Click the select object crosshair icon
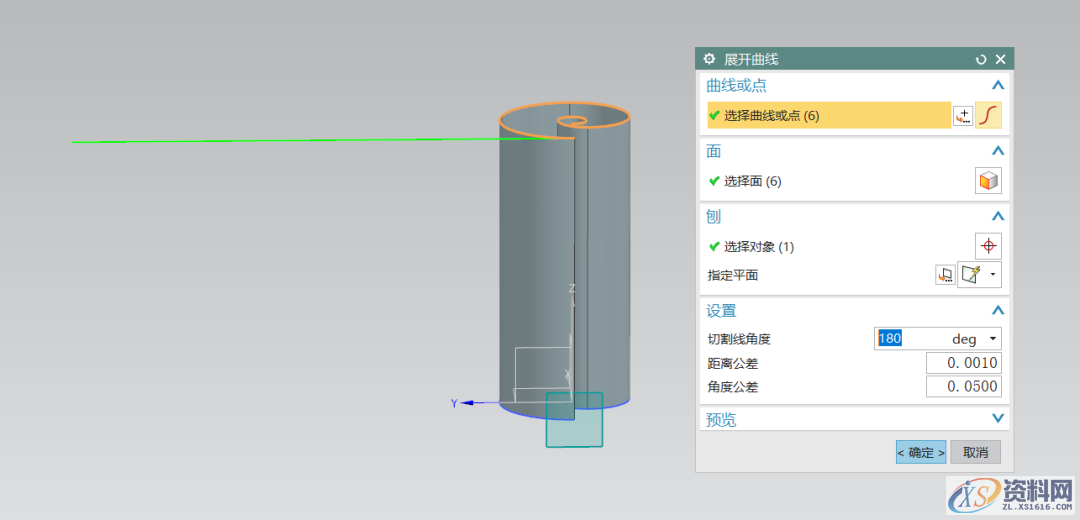This screenshot has width=1080, height=520. [x=988, y=246]
